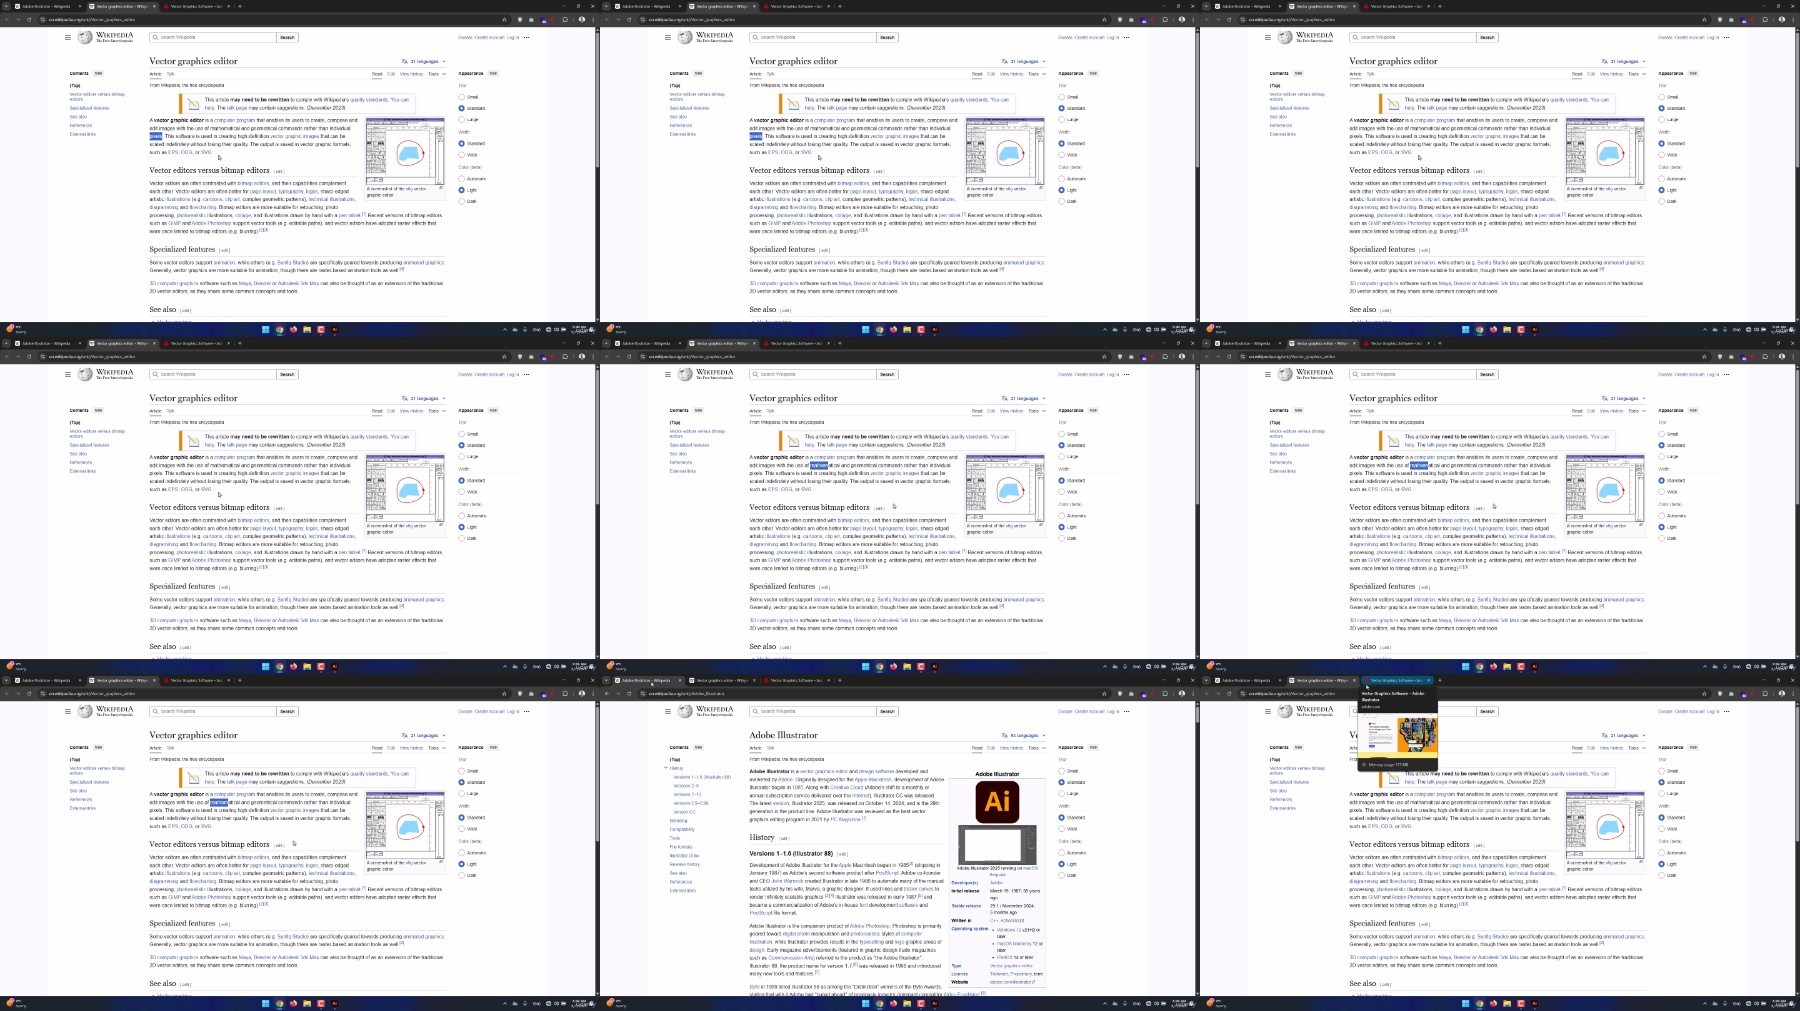The height and width of the screenshot is (1011, 1800).
Task: Open Chrome's kebab menu in the Illustrator article window
Action: (x=1194, y=693)
